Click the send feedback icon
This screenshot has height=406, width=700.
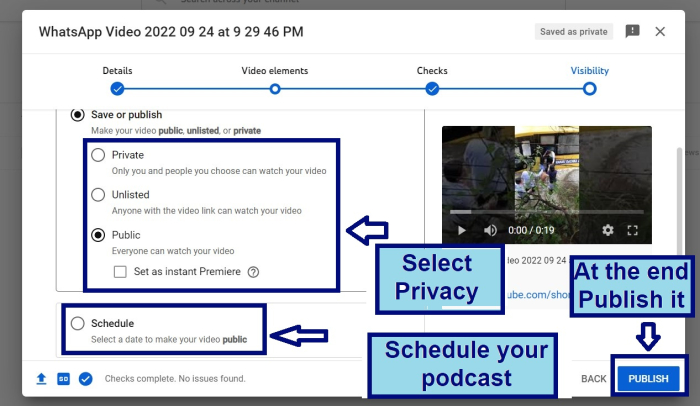[632, 31]
